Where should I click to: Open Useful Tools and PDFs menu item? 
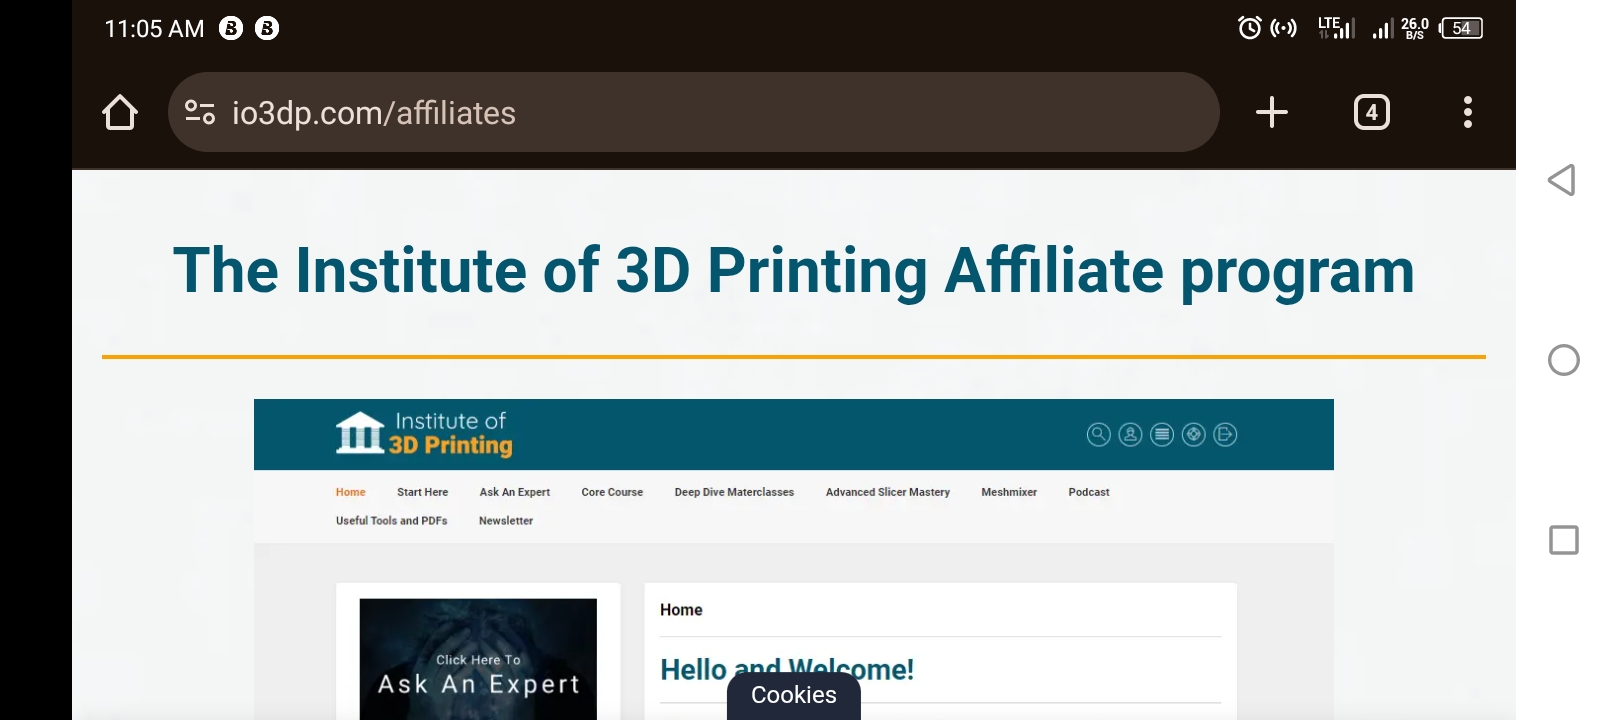[391, 521]
